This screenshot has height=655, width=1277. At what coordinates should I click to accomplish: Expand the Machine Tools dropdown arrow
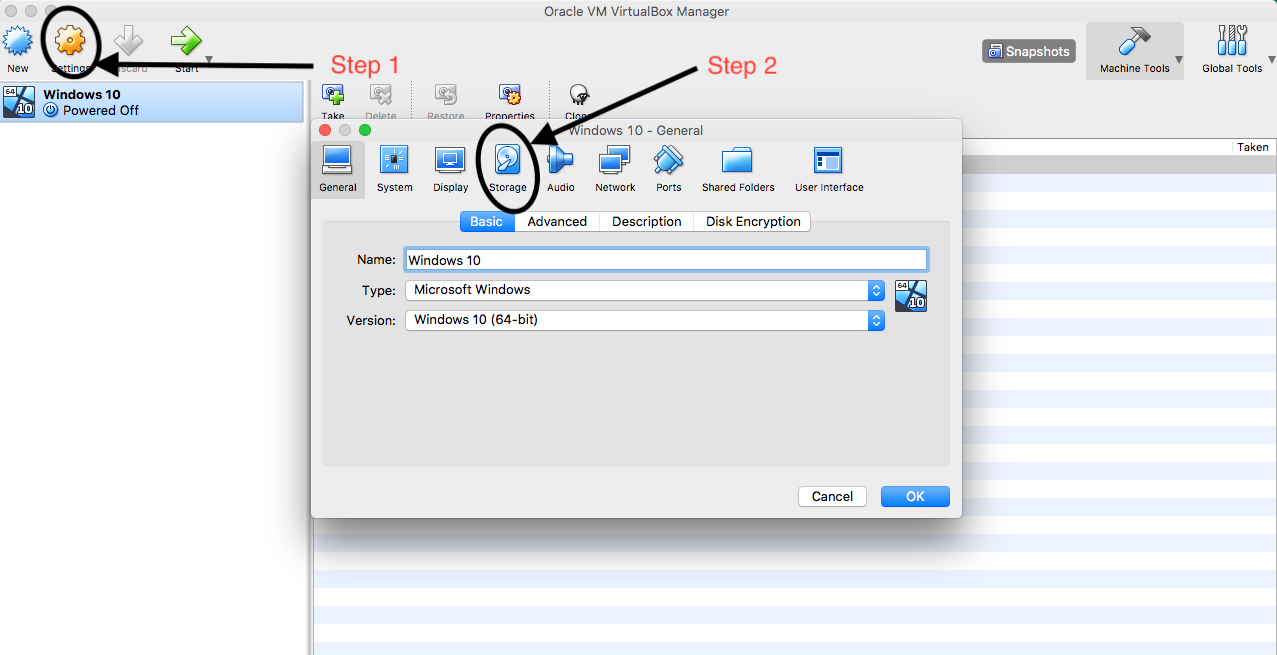[x=1178, y=60]
